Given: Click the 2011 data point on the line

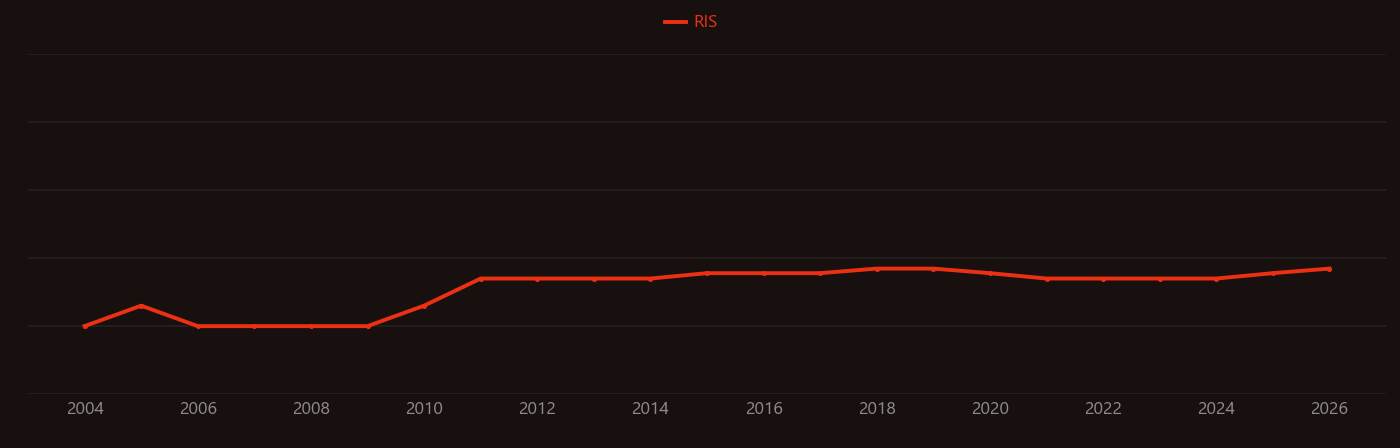Looking at the screenshot, I should click(481, 279).
